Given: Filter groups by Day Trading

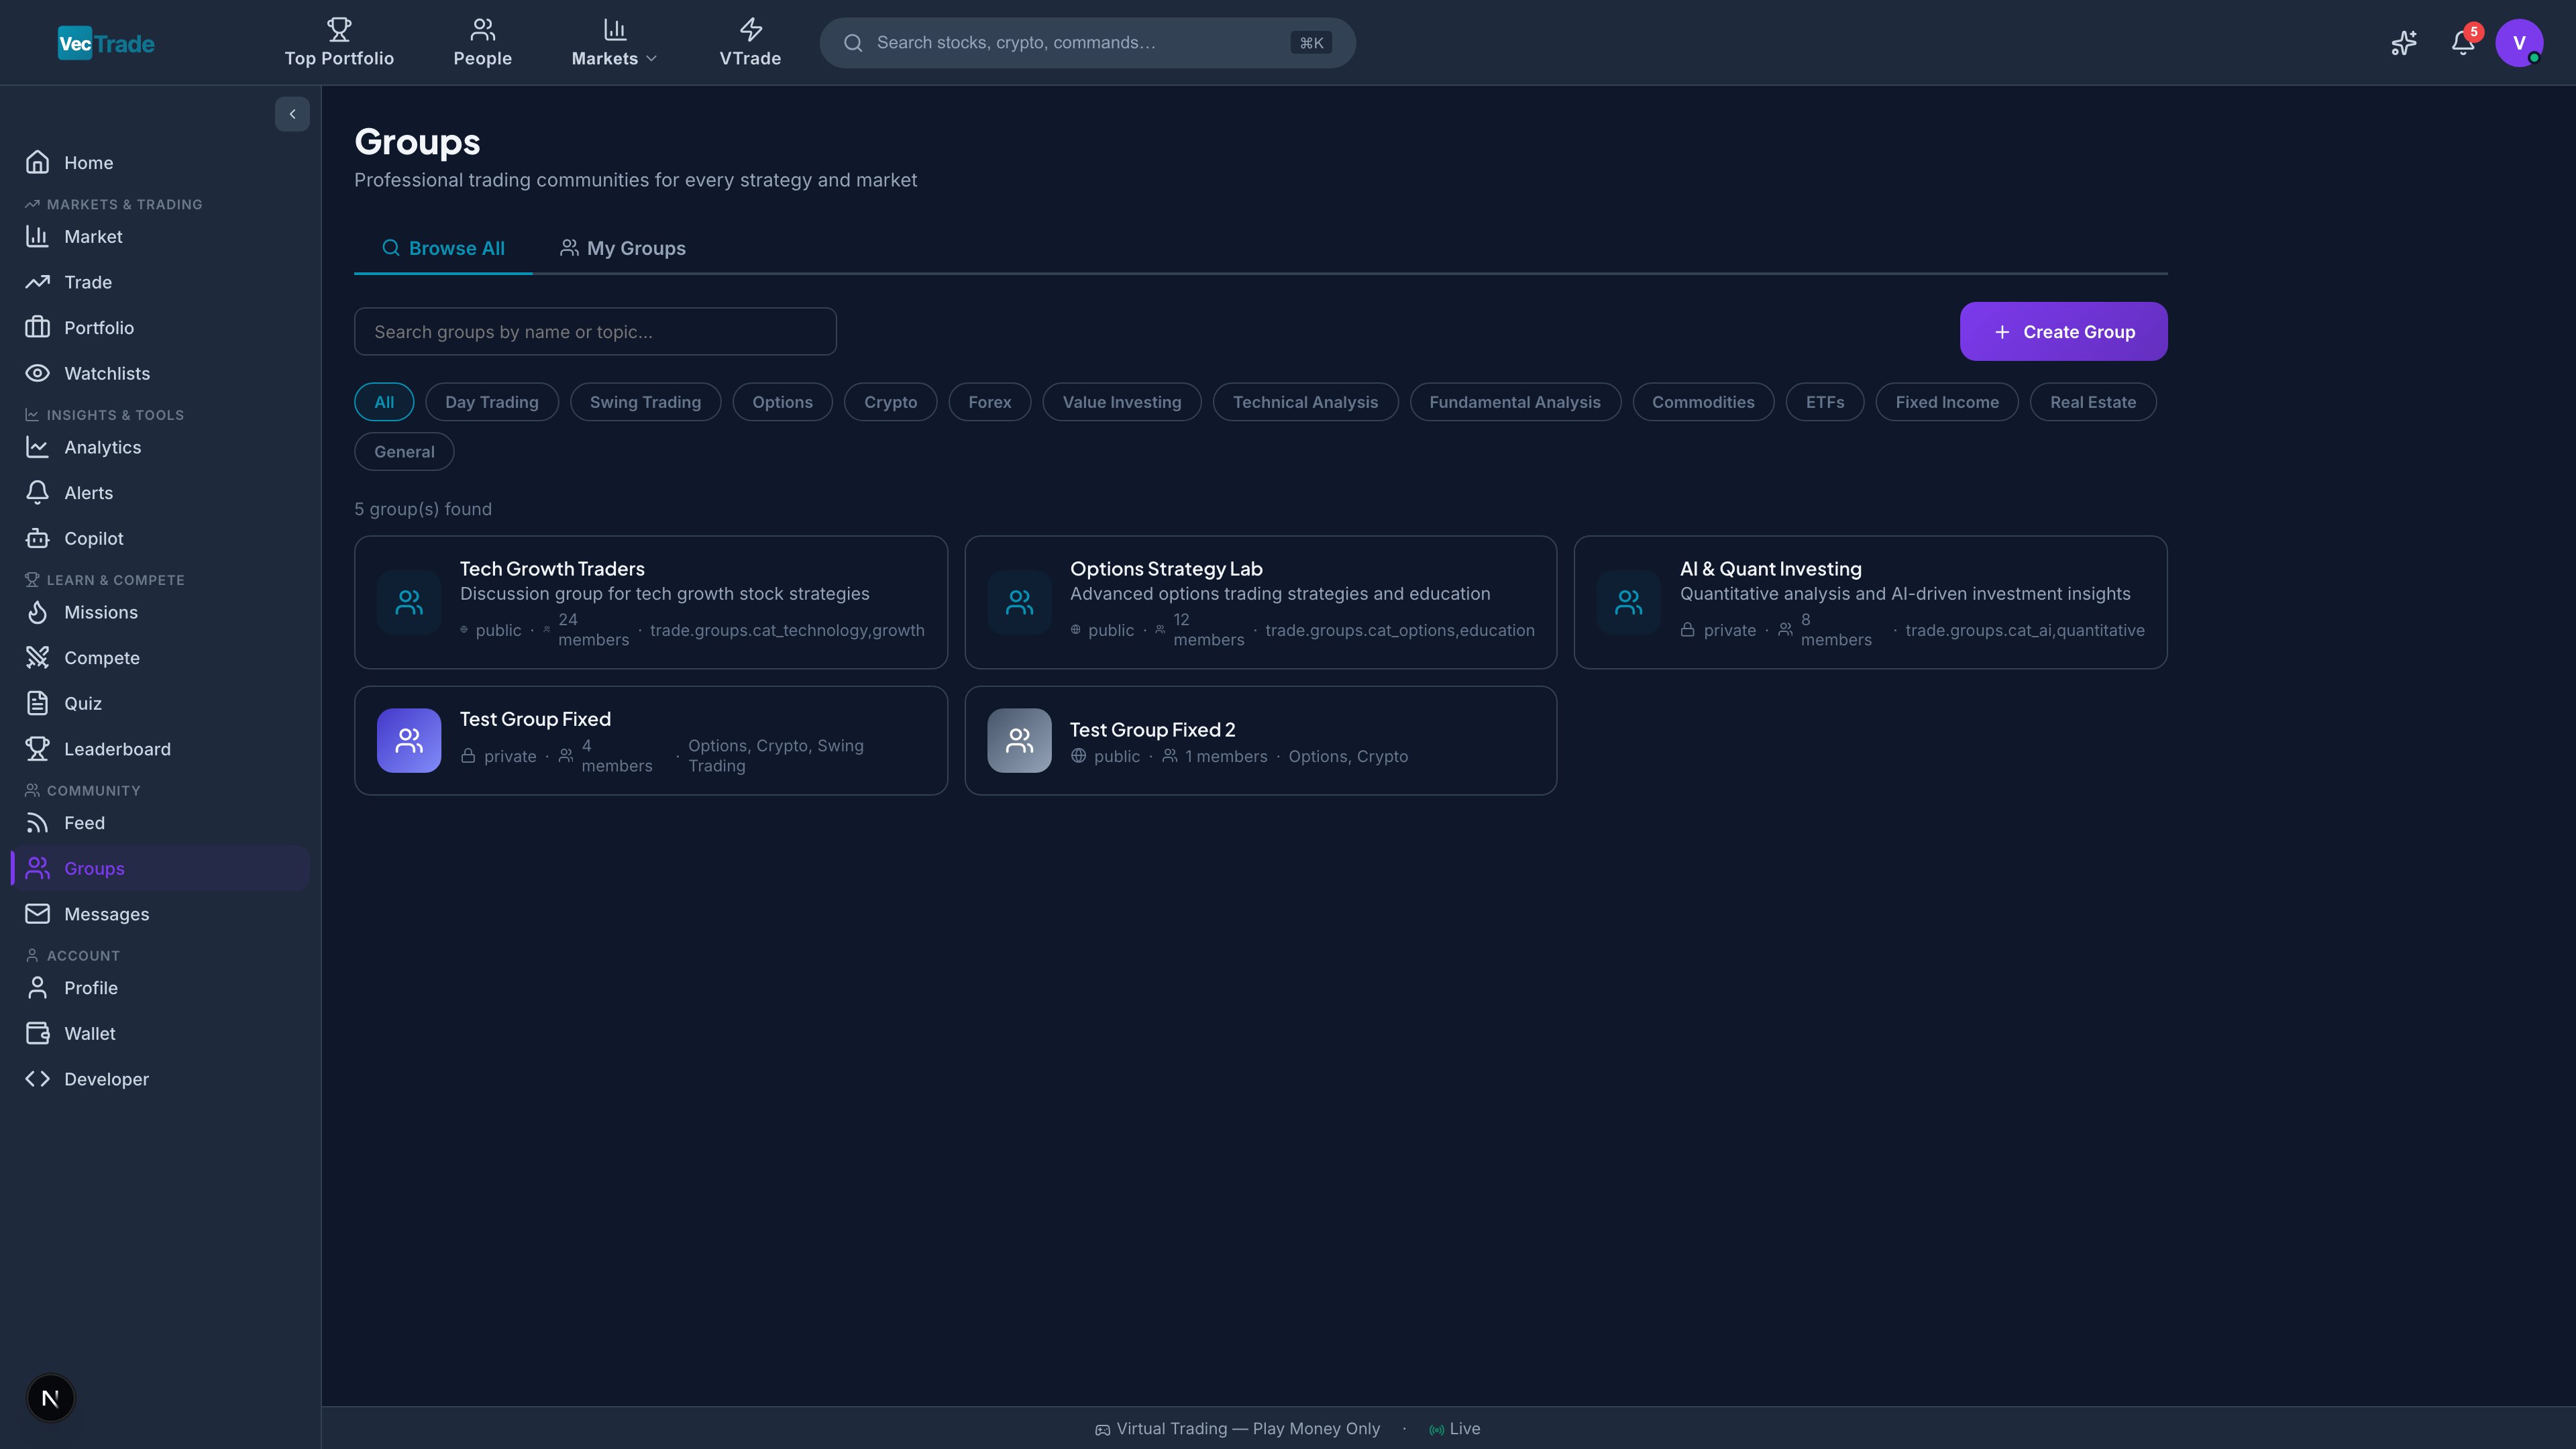Looking at the screenshot, I should tap(491, 402).
